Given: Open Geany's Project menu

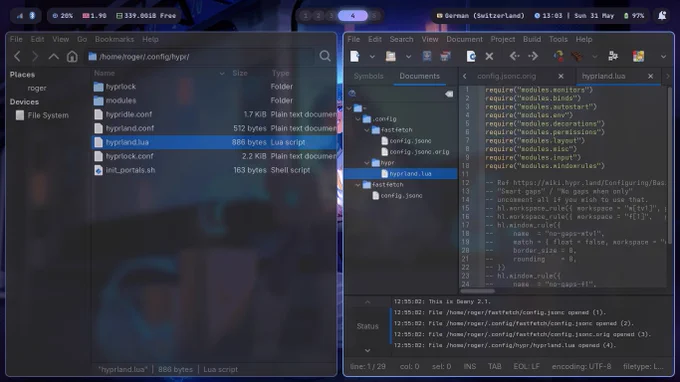Looking at the screenshot, I should [503, 39].
